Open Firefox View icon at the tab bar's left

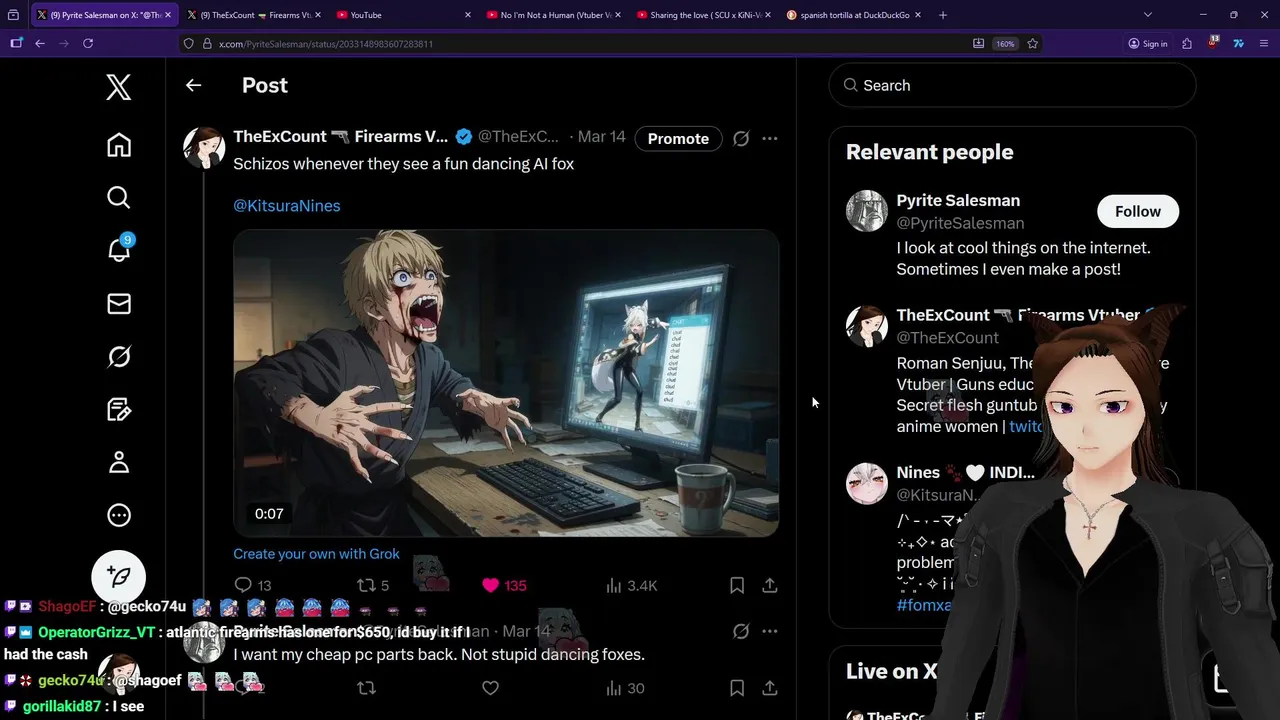click(x=13, y=15)
